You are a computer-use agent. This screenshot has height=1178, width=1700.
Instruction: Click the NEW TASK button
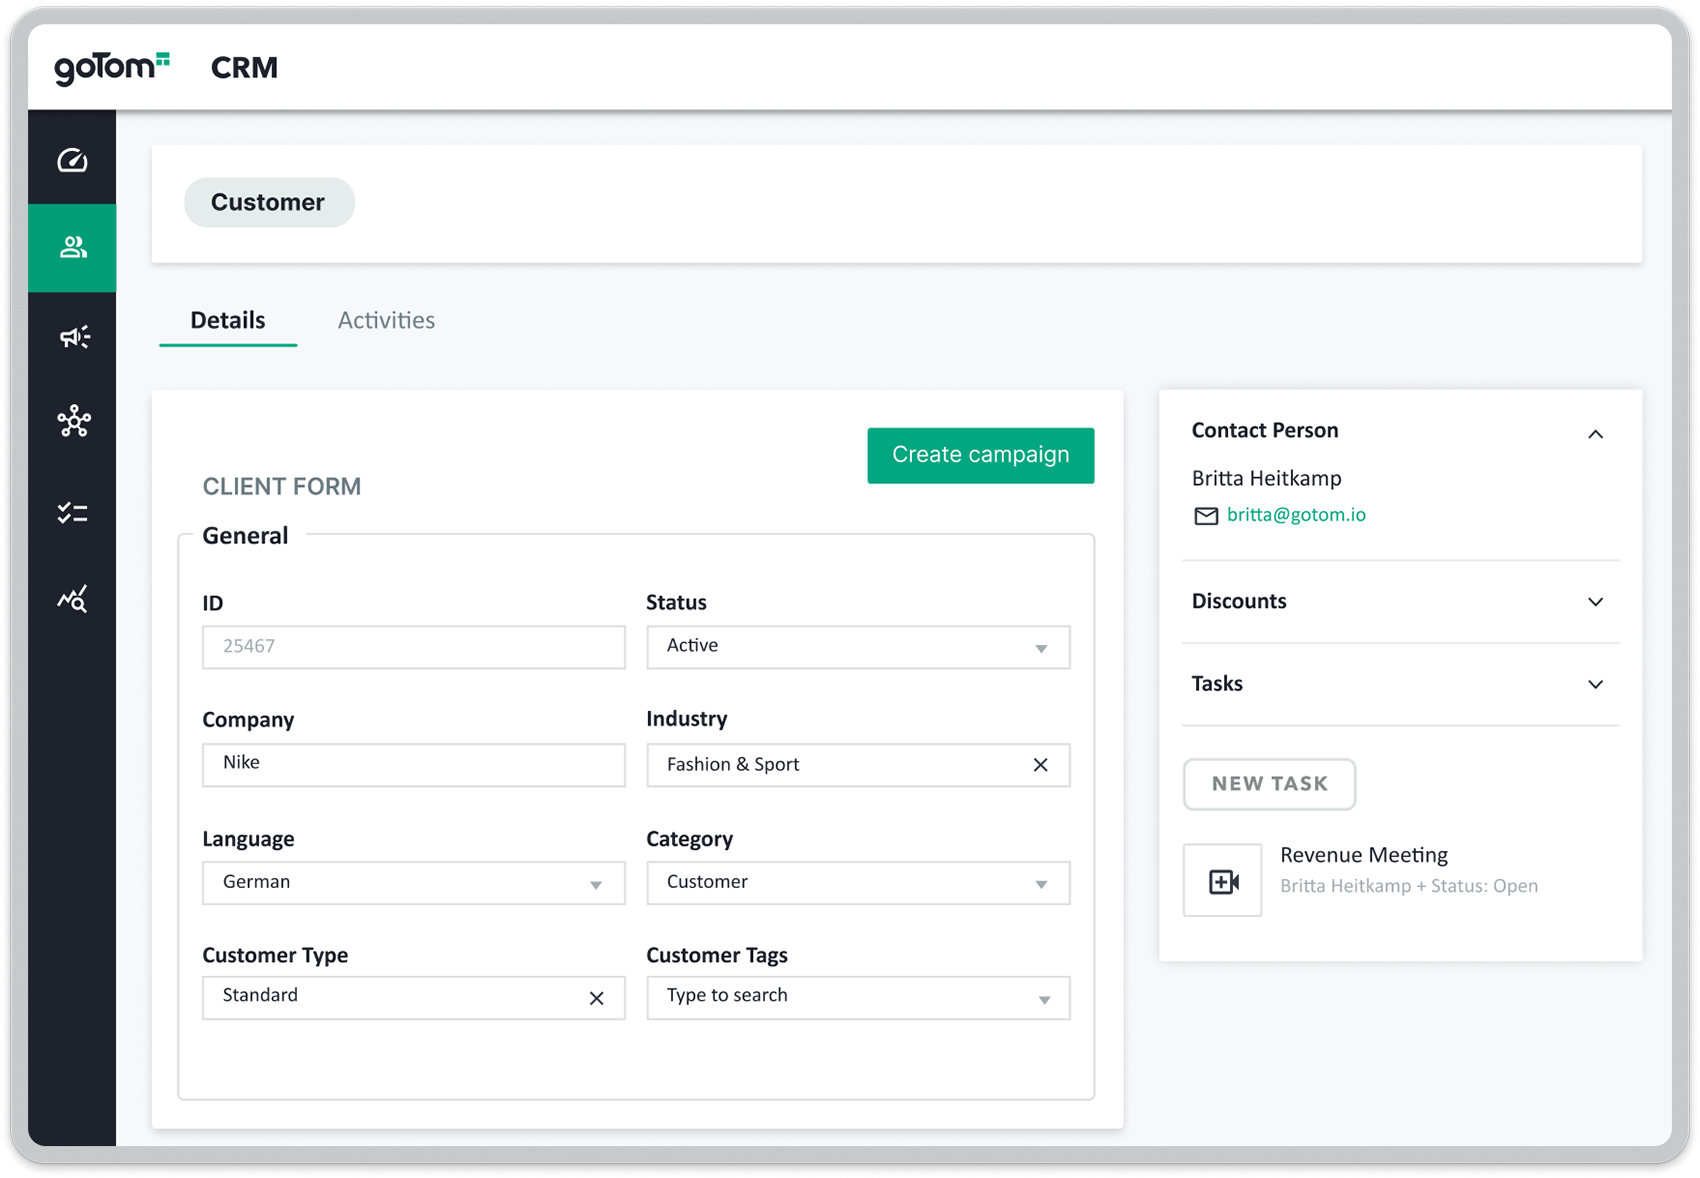1268,784
